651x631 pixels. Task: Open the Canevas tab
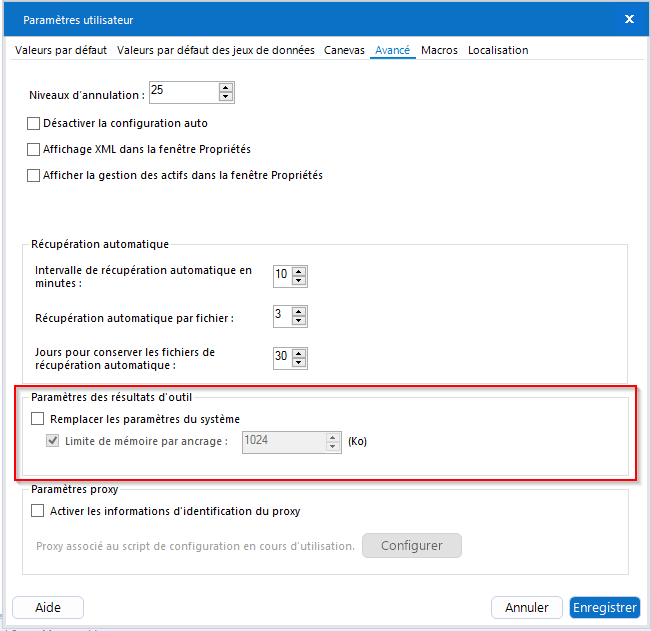pos(344,50)
